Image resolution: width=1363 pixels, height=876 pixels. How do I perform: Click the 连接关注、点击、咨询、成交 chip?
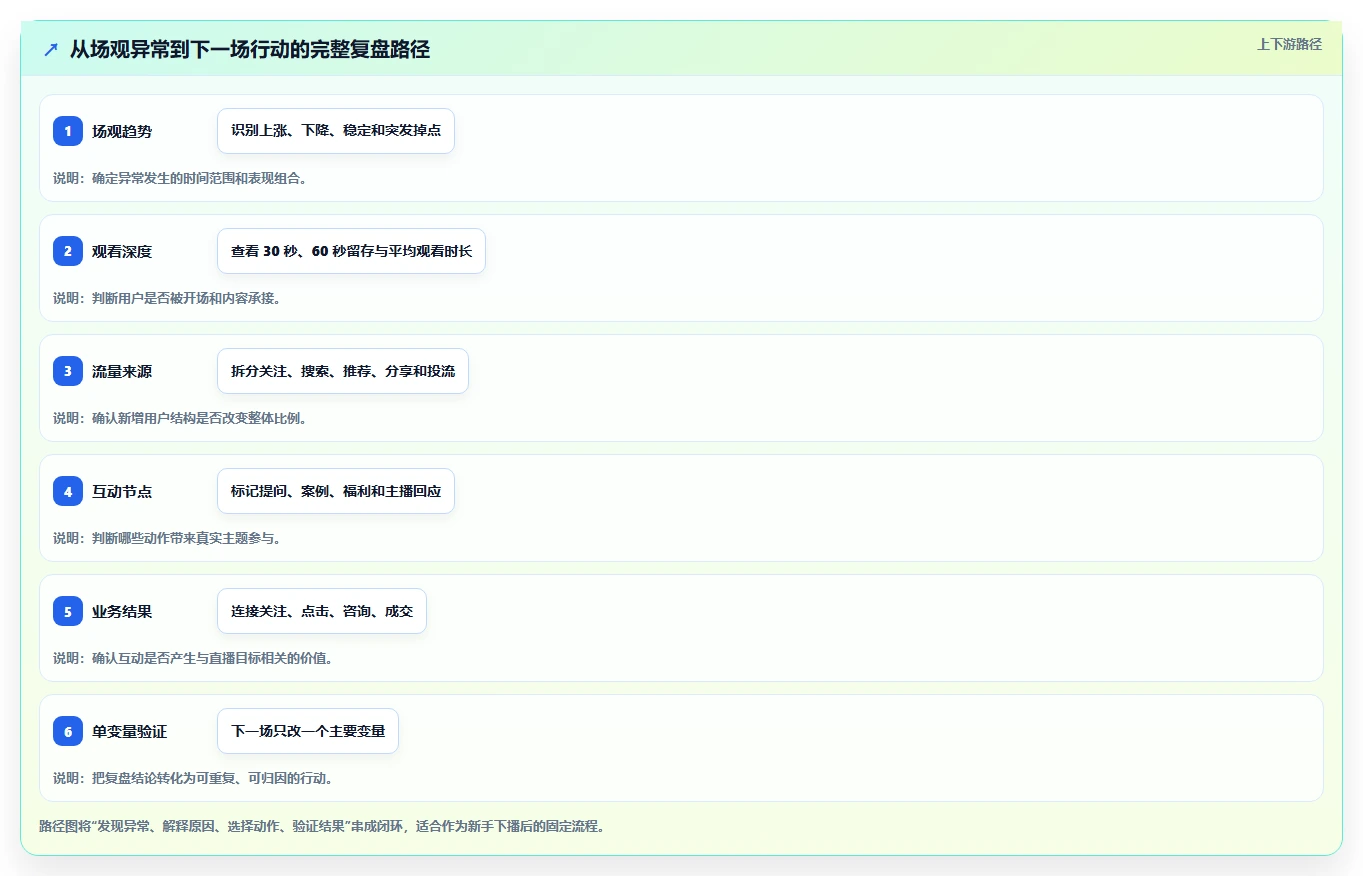pyautogui.click(x=322, y=611)
